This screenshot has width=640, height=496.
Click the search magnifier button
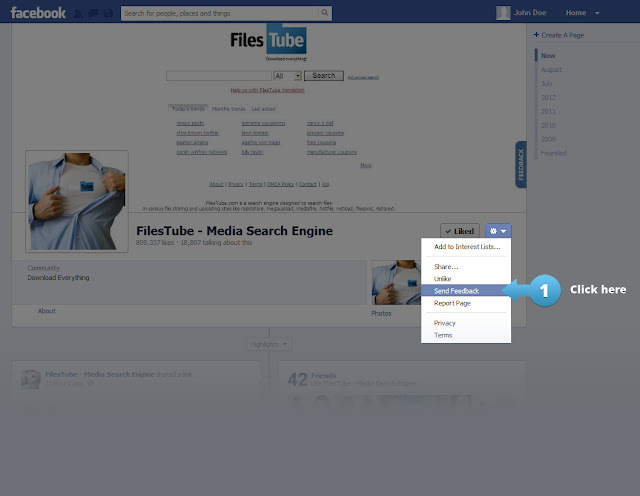(324, 13)
